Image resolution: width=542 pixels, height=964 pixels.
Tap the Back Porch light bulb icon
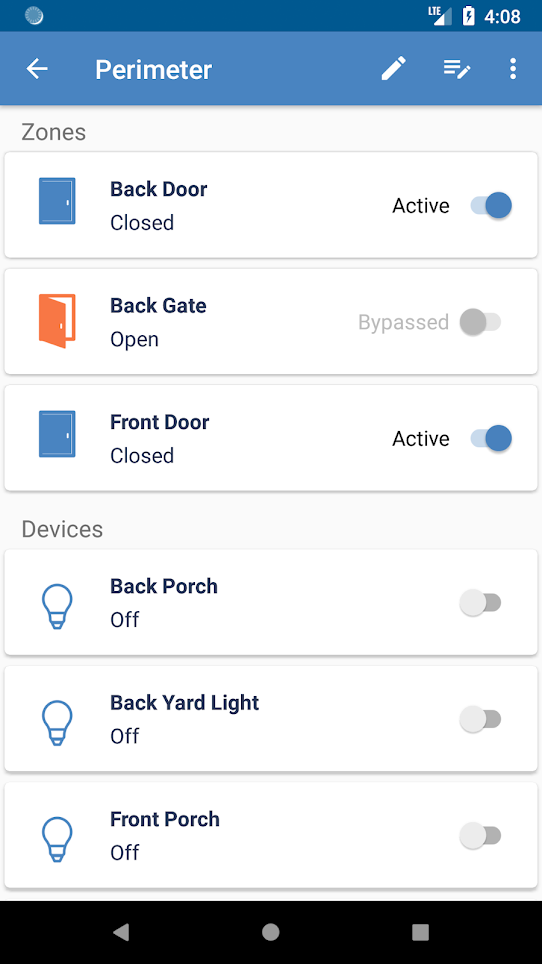point(57,606)
